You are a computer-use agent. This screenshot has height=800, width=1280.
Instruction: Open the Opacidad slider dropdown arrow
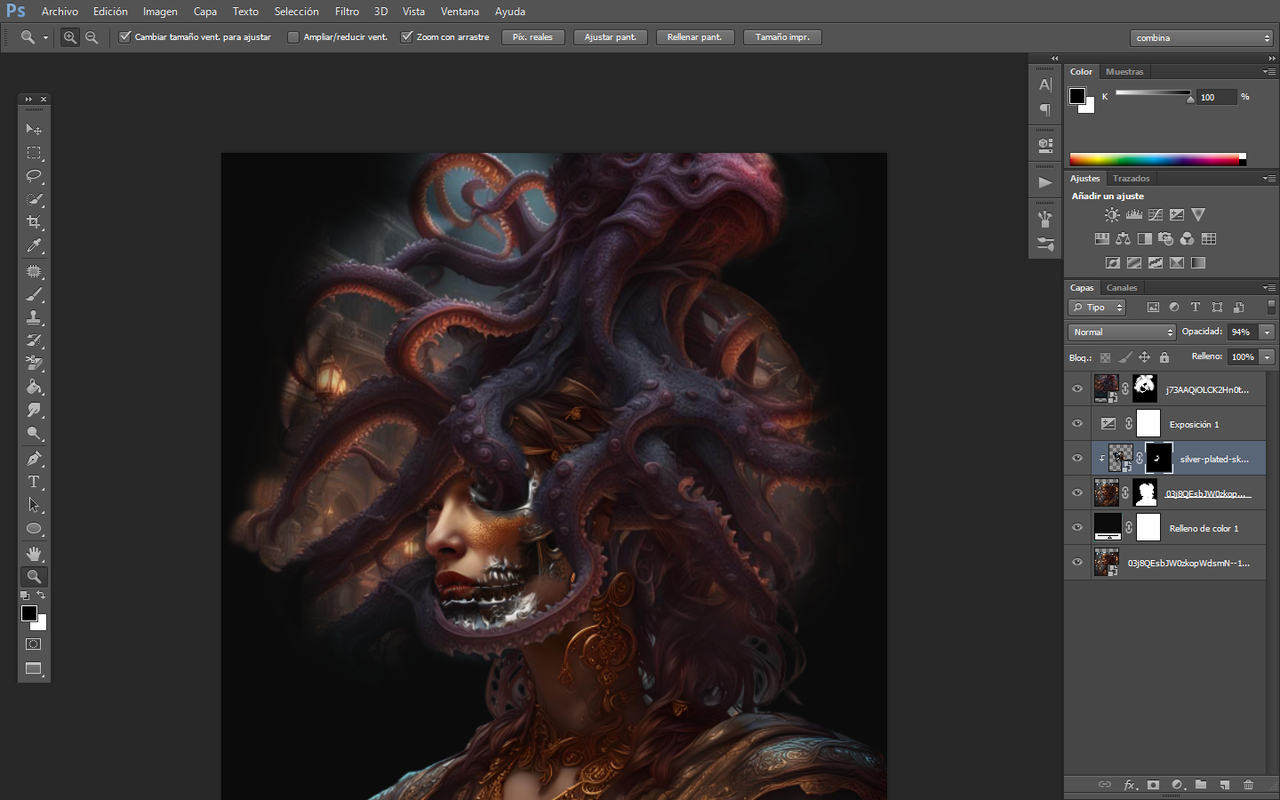click(1268, 332)
